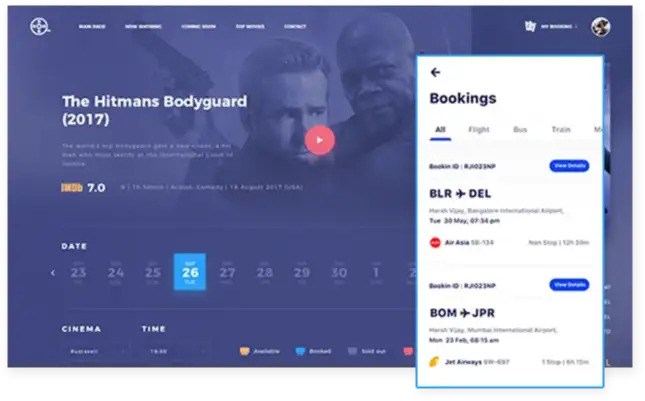Click the Sold out legend label
The width and height of the screenshot is (645, 401).
click(x=374, y=351)
